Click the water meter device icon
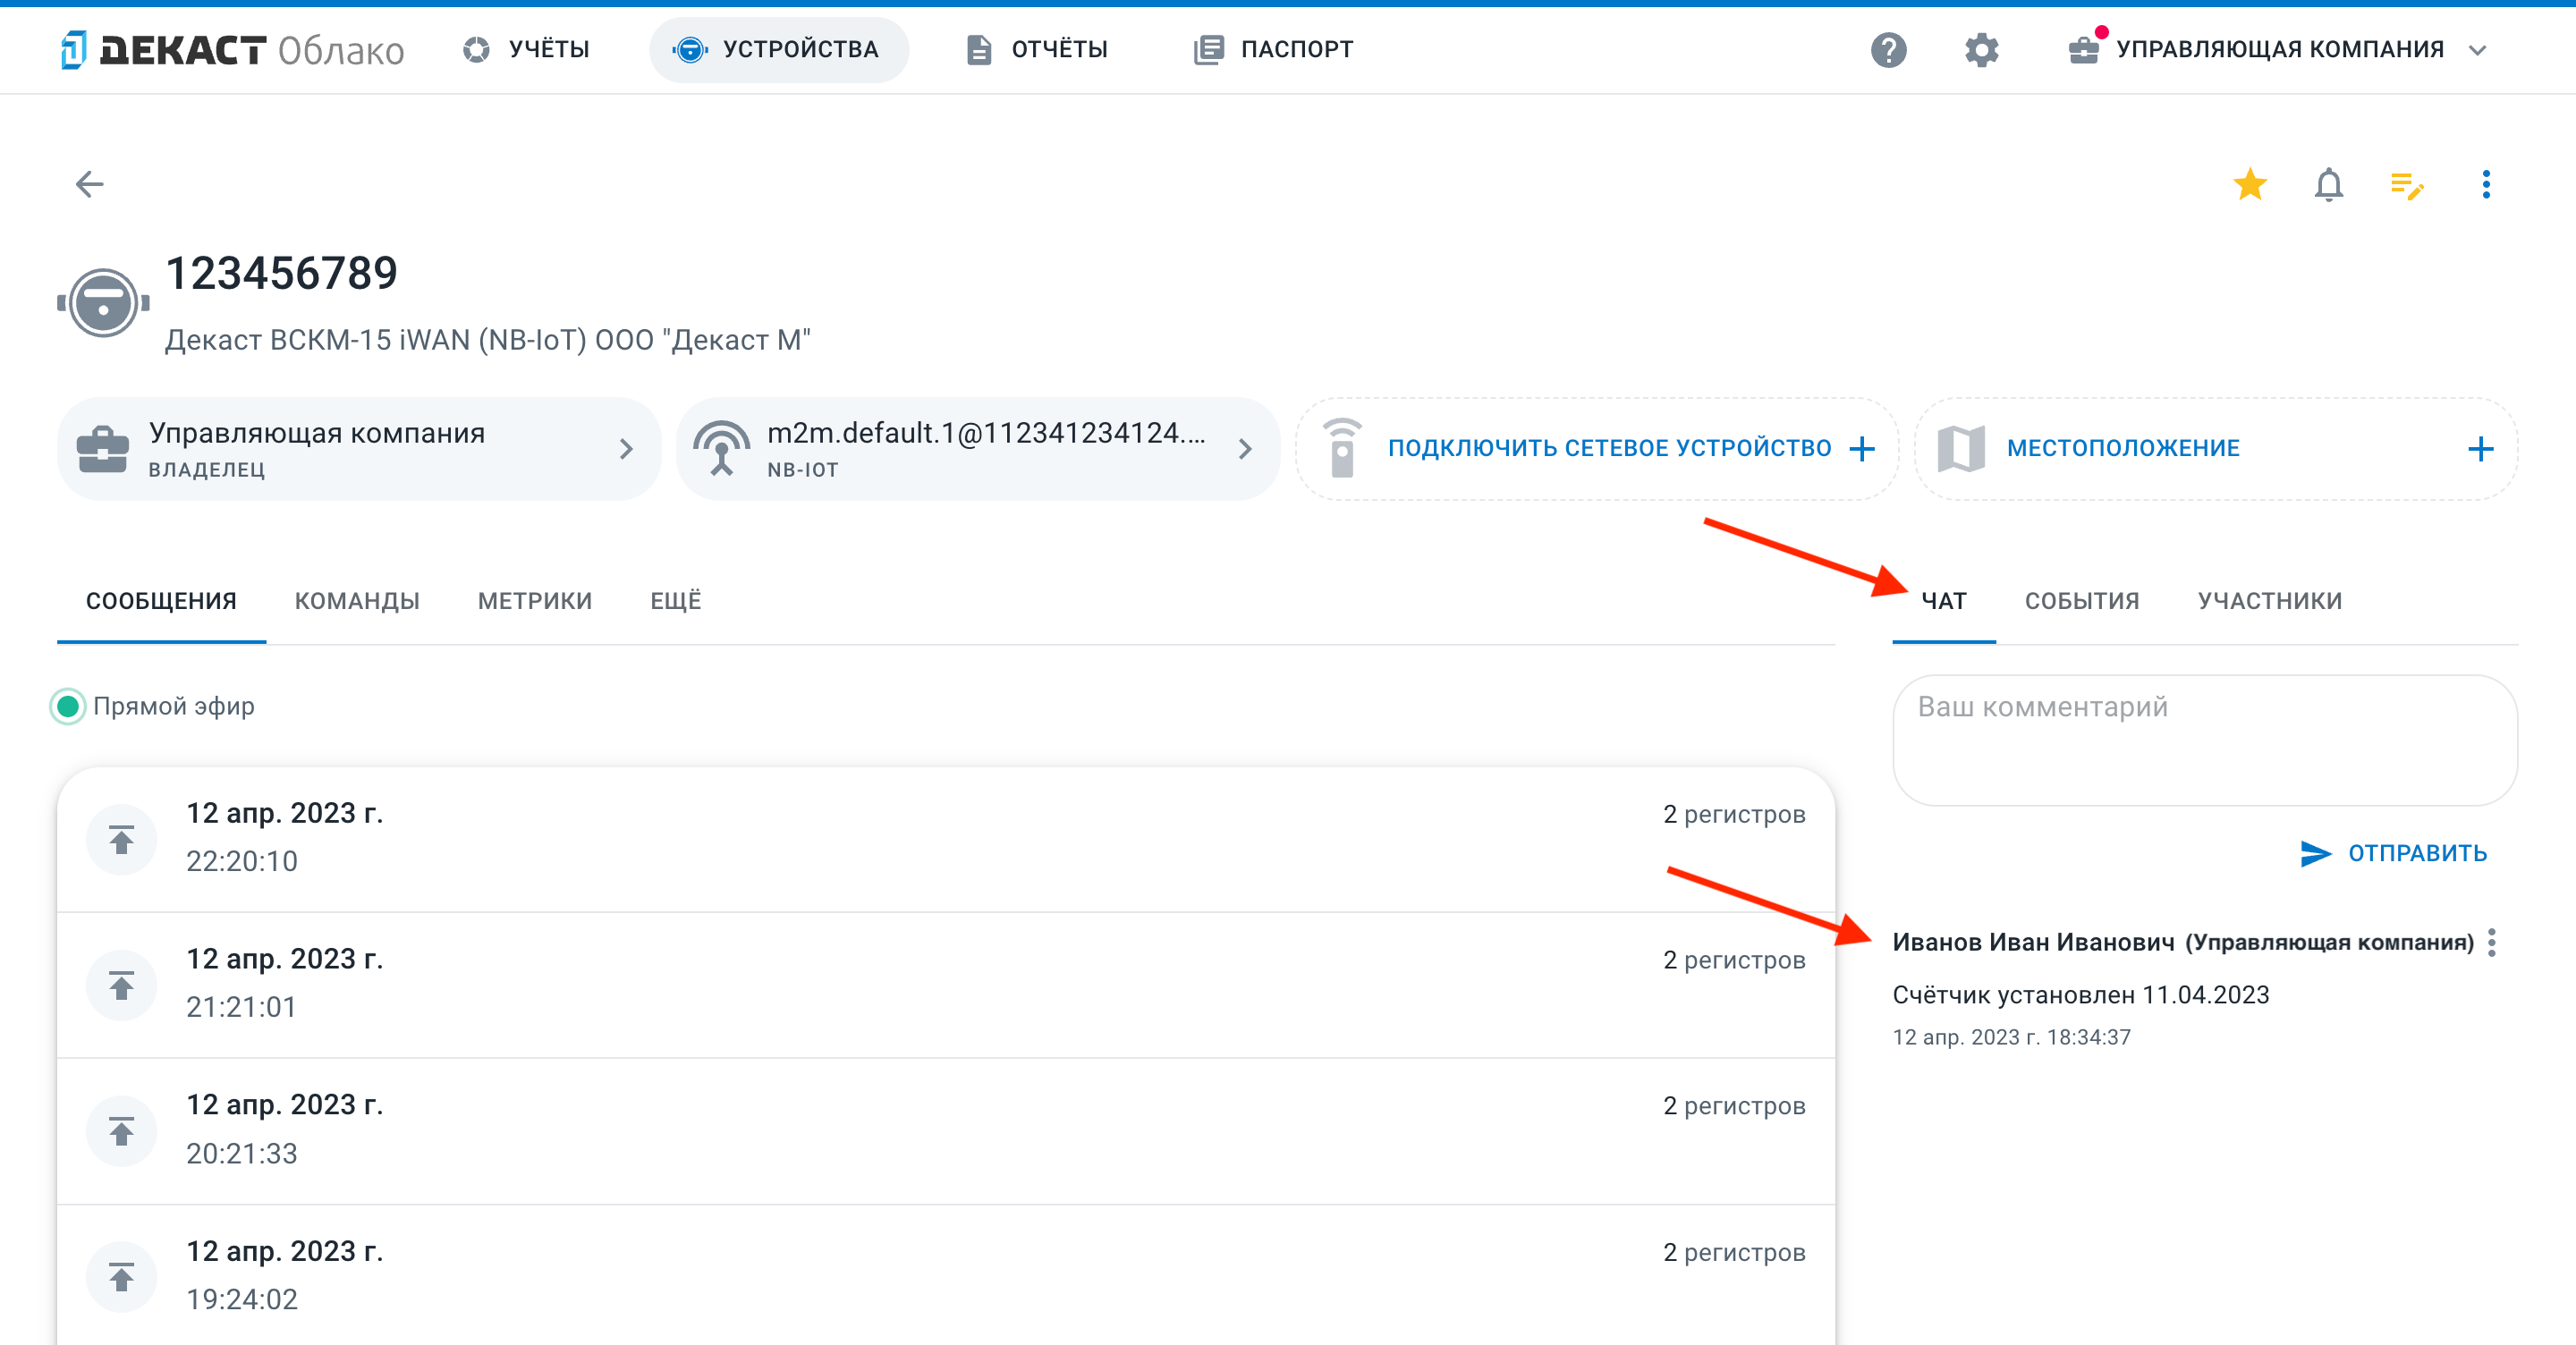The height and width of the screenshot is (1345, 2576). [x=103, y=302]
